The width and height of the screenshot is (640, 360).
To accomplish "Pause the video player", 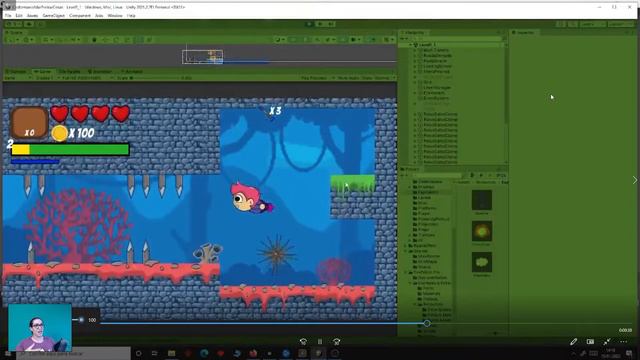I will pyautogui.click(x=320, y=342).
